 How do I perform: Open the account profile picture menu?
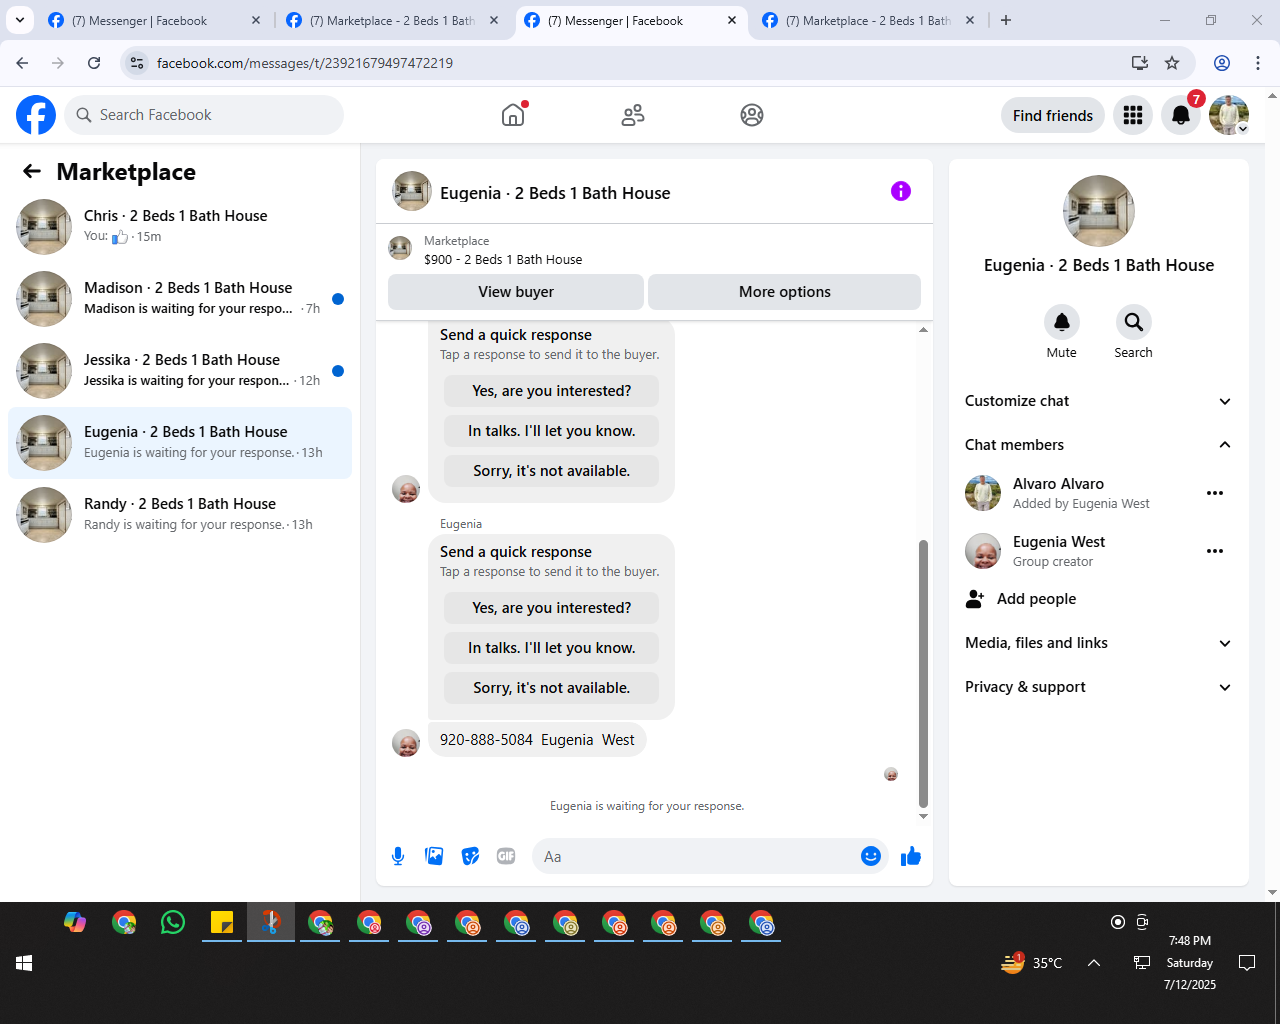point(1229,115)
